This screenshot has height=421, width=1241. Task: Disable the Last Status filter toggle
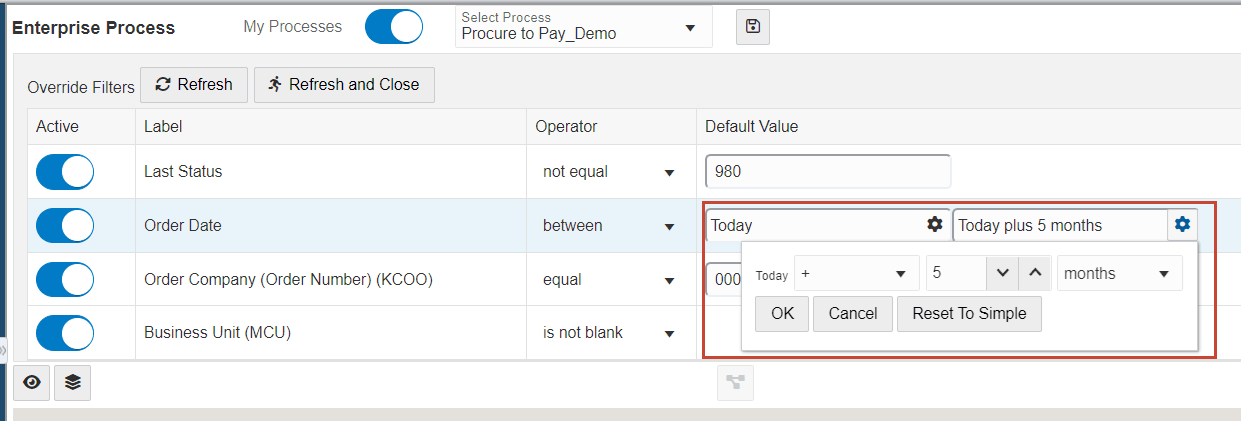(65, 172)
